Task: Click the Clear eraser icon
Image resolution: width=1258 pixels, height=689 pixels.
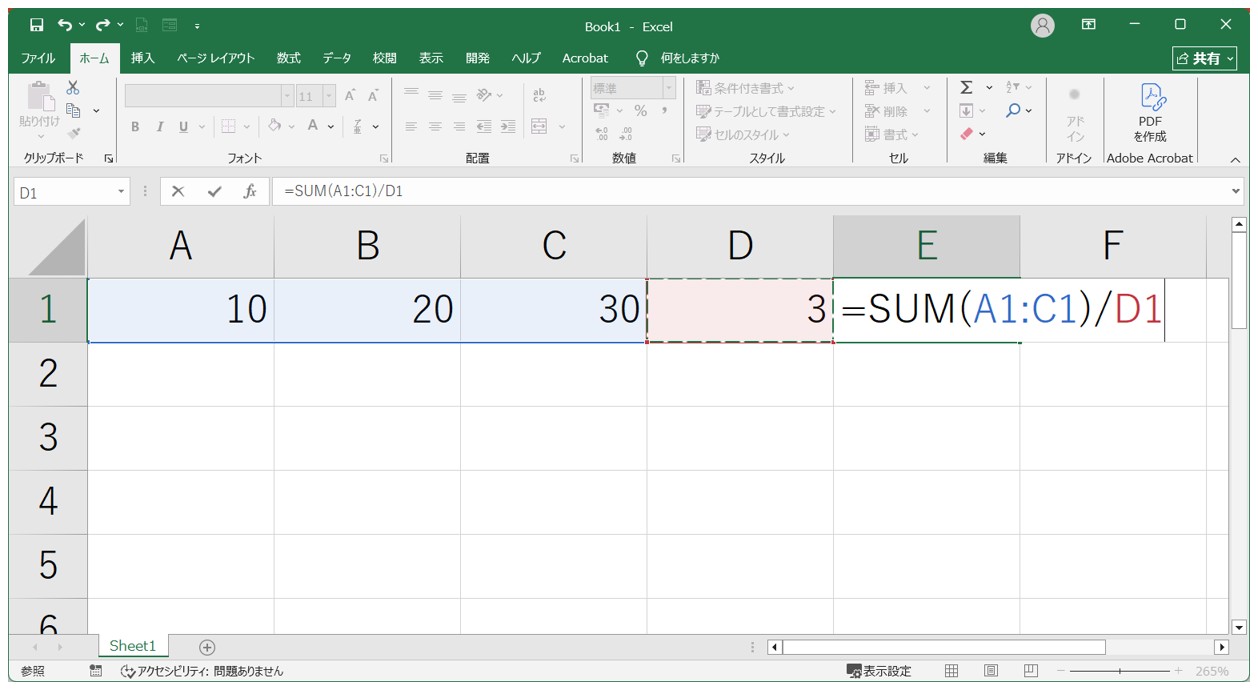Action: pyautogui.click(x=966, y=133)
